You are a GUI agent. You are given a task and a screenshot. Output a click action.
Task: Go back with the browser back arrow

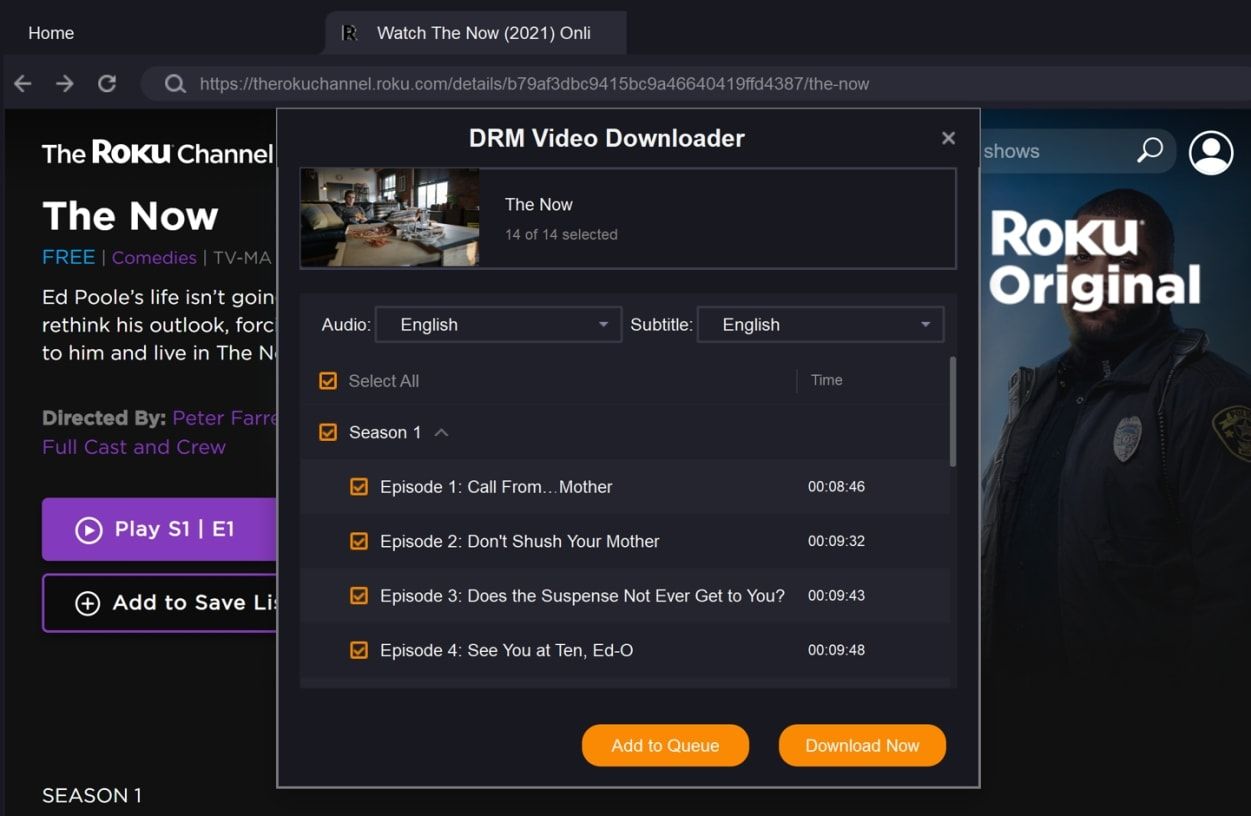pos(23,84)
